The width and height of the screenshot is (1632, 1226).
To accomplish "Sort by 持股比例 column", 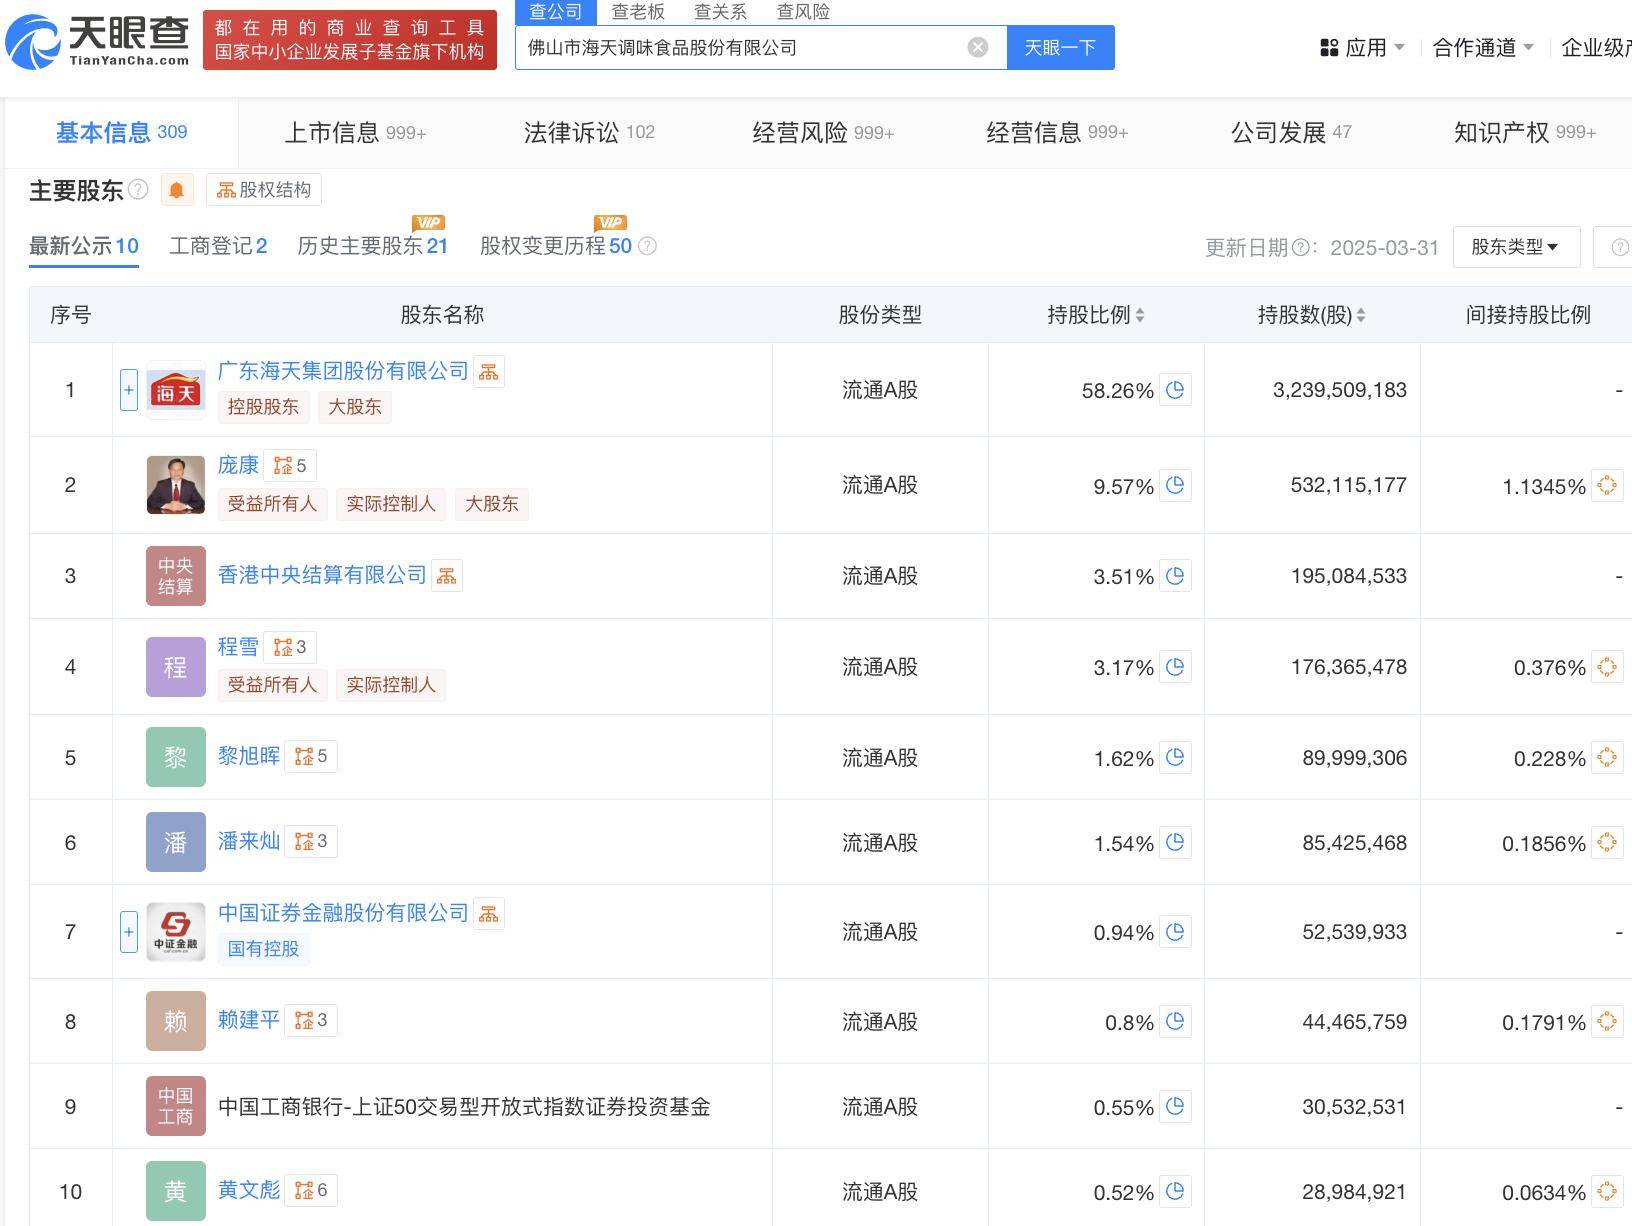I will 1095,315.
